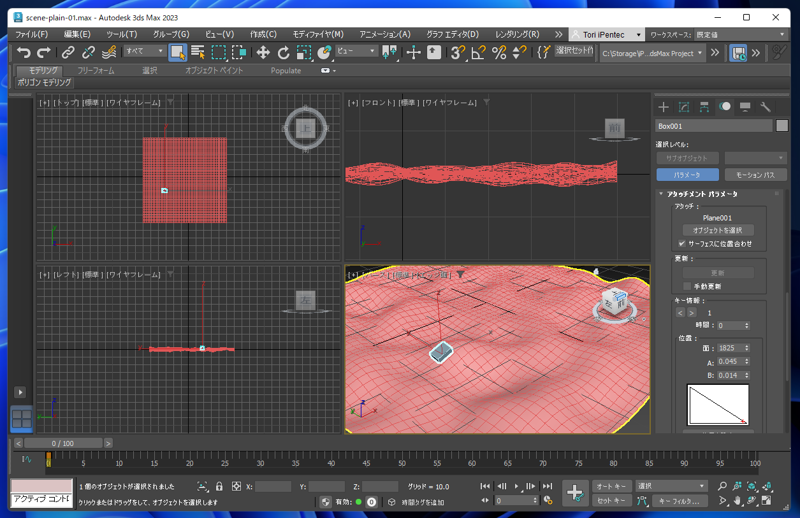Screen dimensions: 800x518
Task: Switch to the Modify command panel tab
Action: coord(684,107)
